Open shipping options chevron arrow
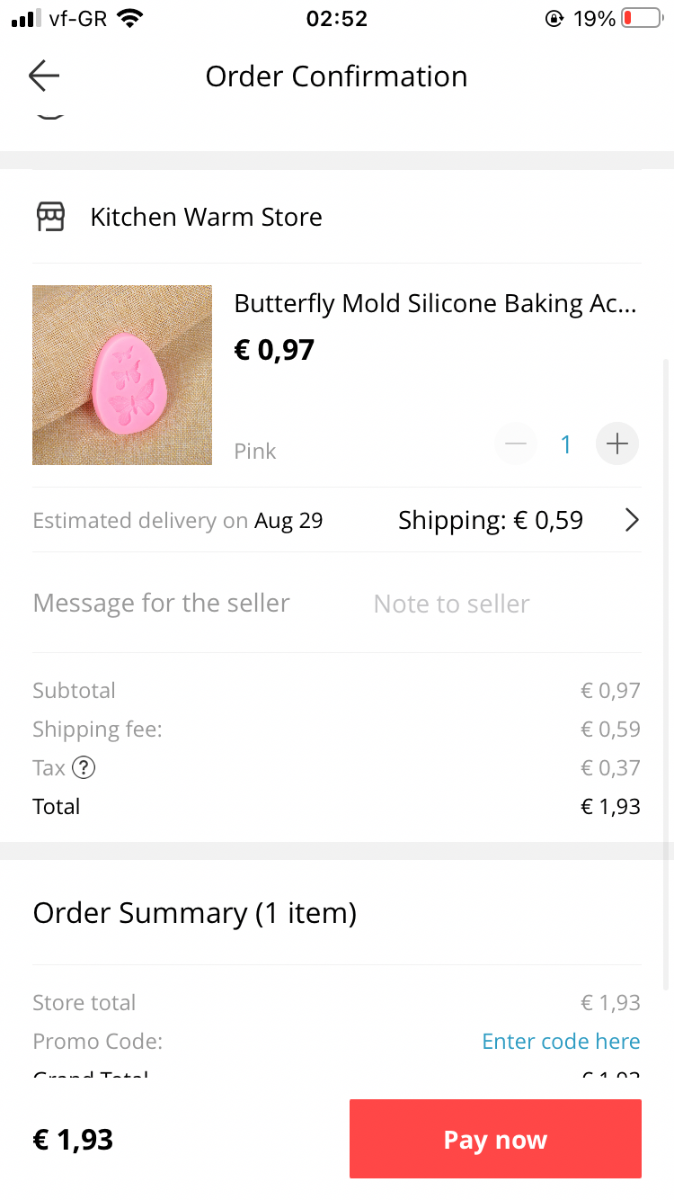The image size is (674, 1200). point(631,520)
